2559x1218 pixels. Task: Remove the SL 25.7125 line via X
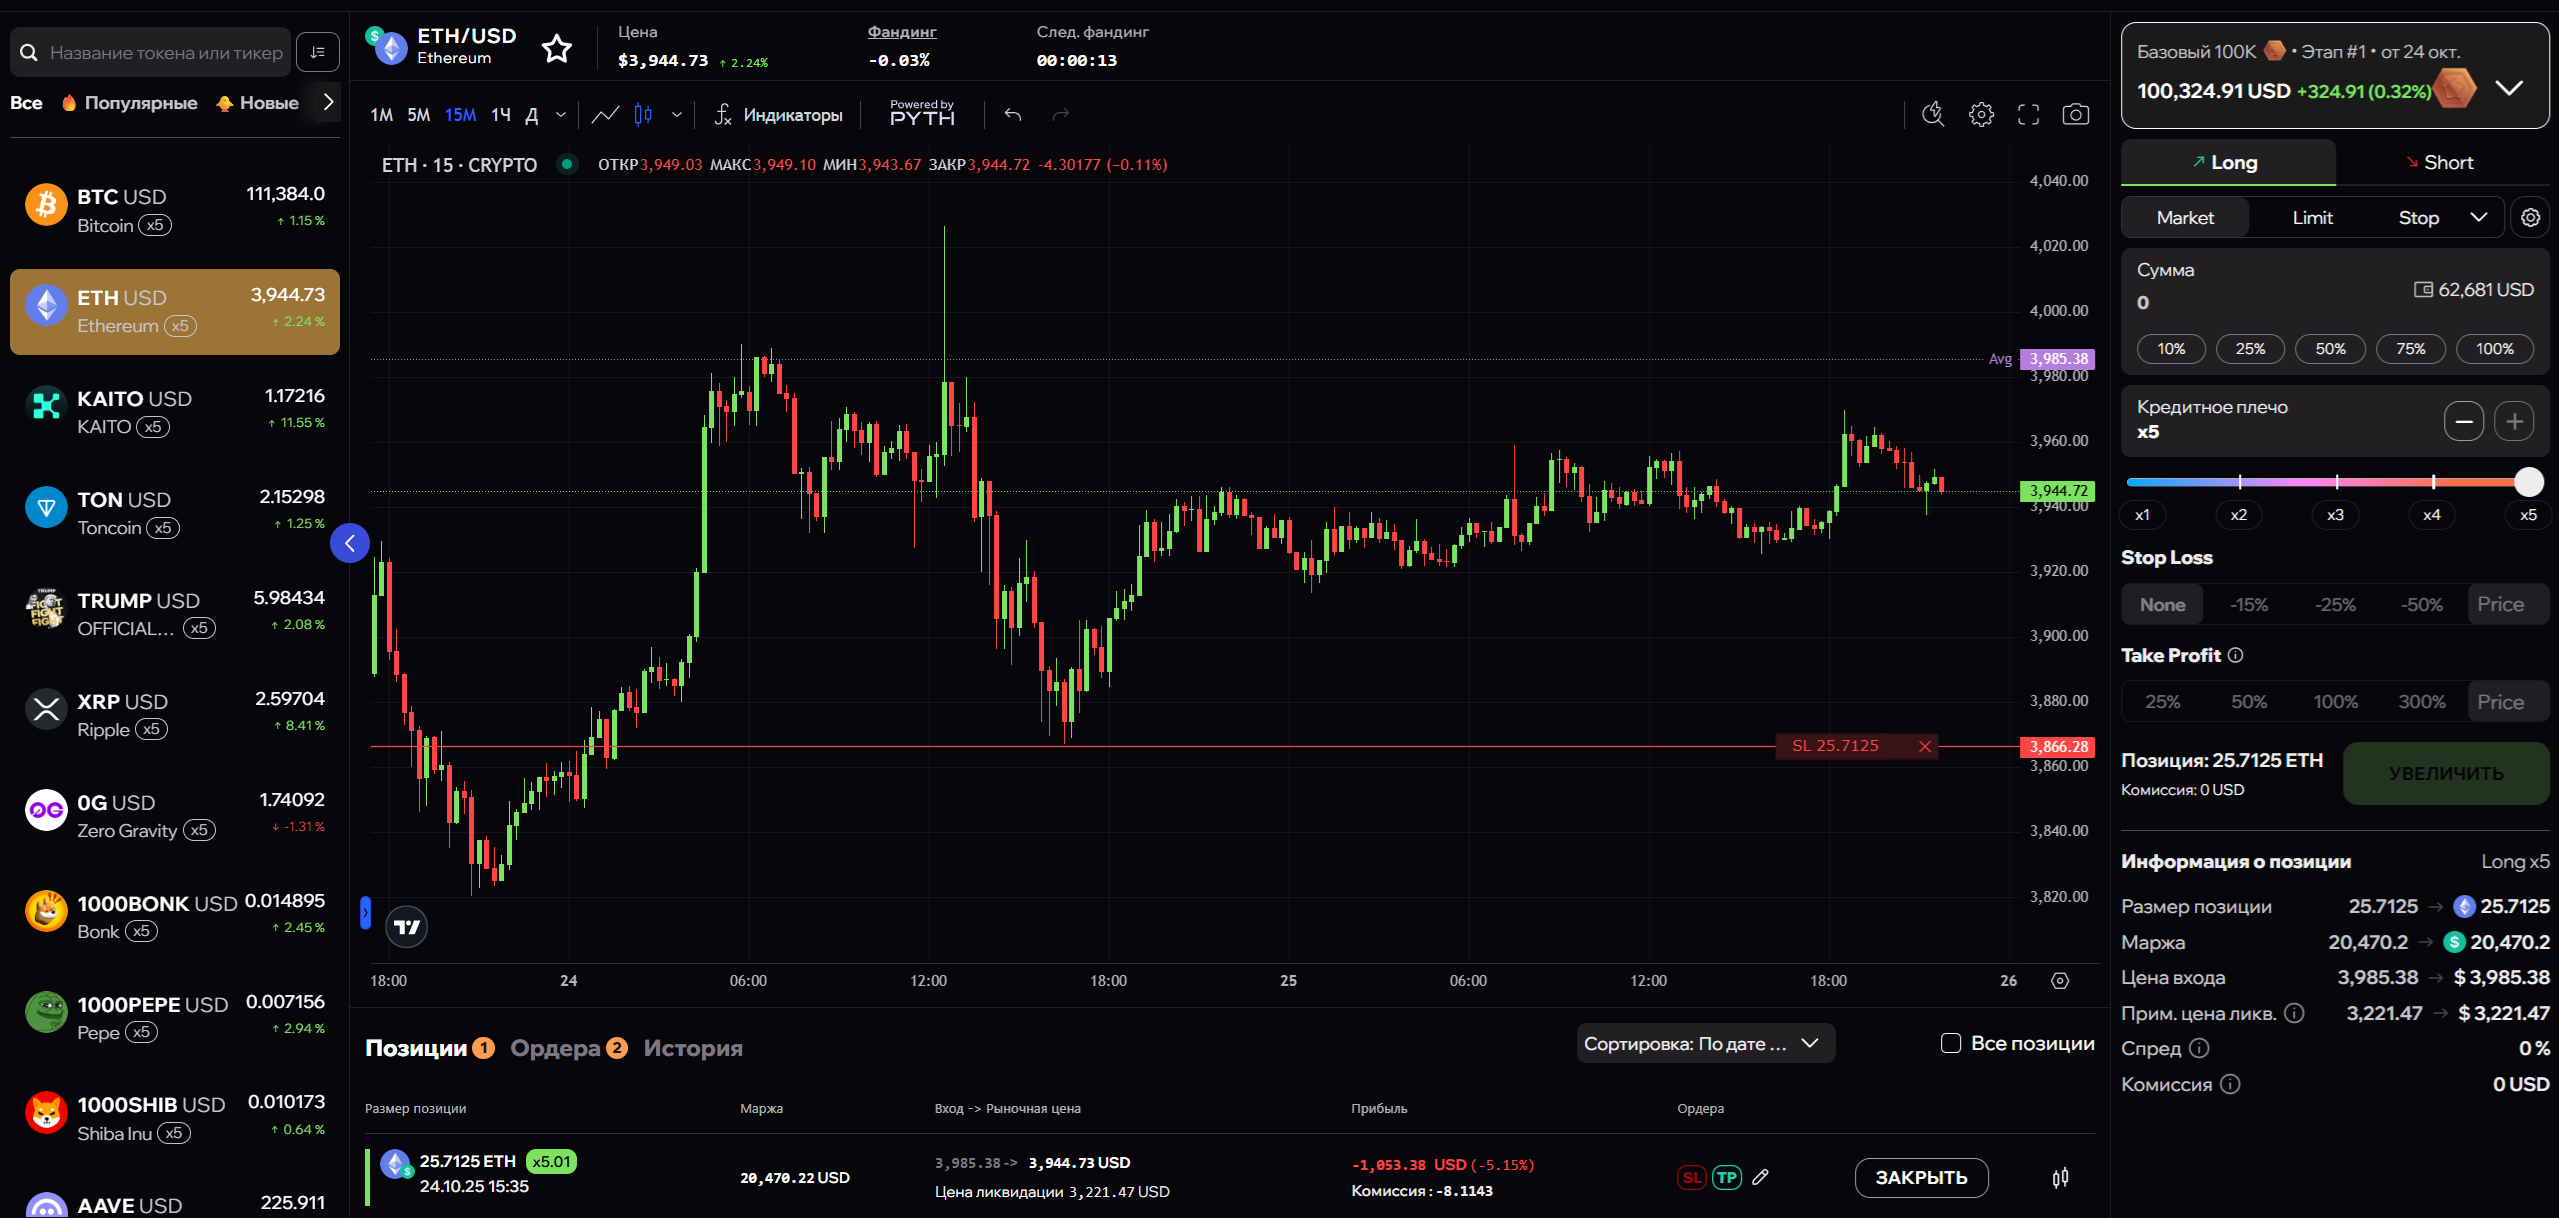point(1924,746)
